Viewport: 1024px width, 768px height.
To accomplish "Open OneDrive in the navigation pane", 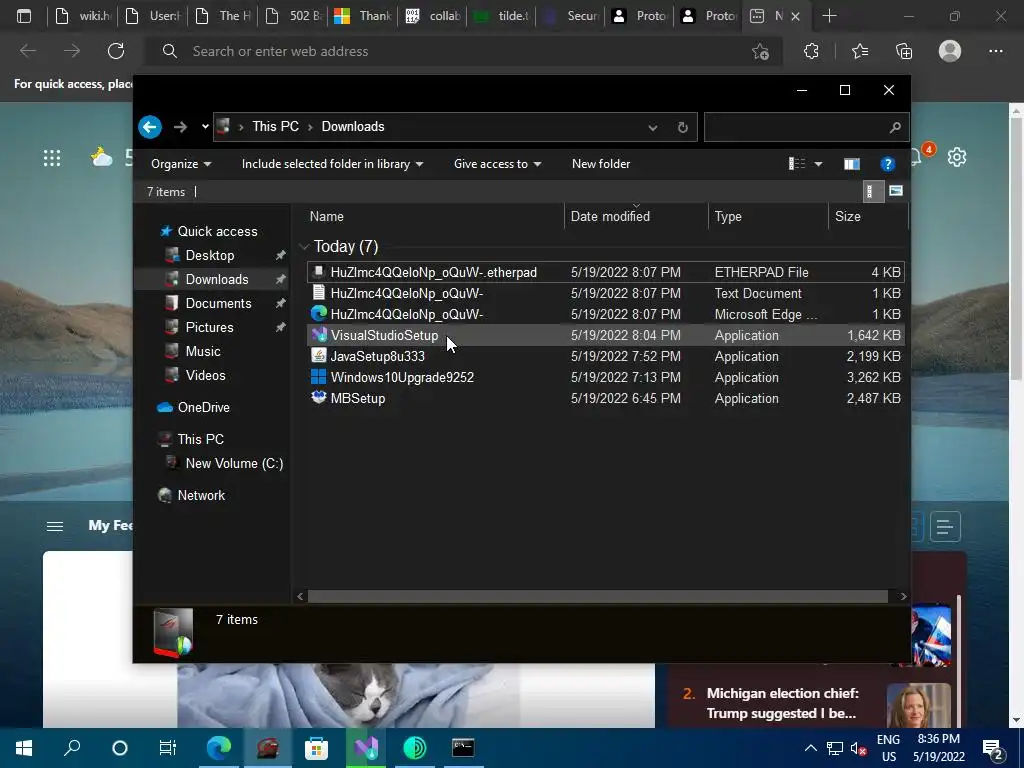I will (x=203, y=408).
